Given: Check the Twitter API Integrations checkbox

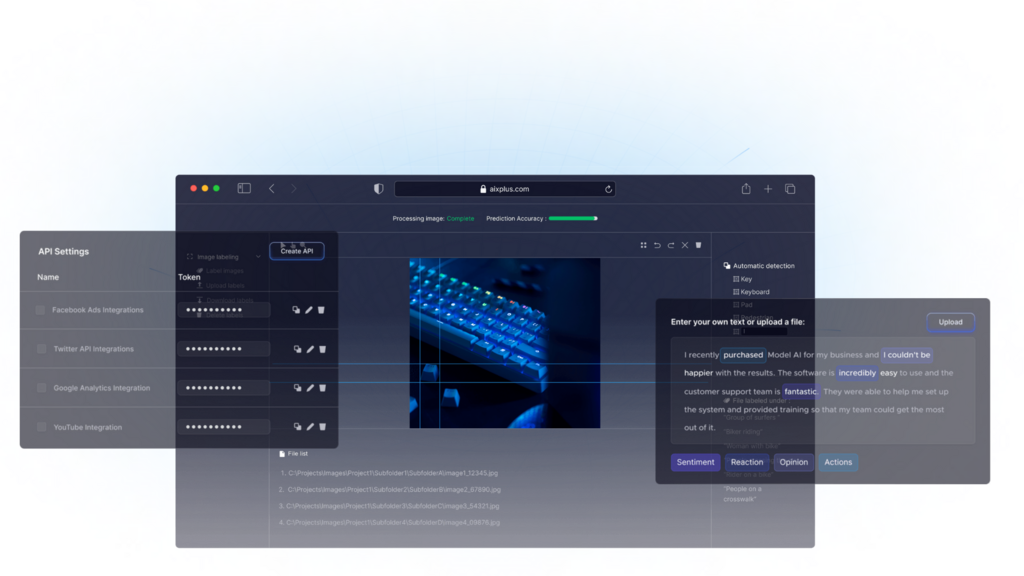Looking at the screenshot, I should [x=42, y=349].
